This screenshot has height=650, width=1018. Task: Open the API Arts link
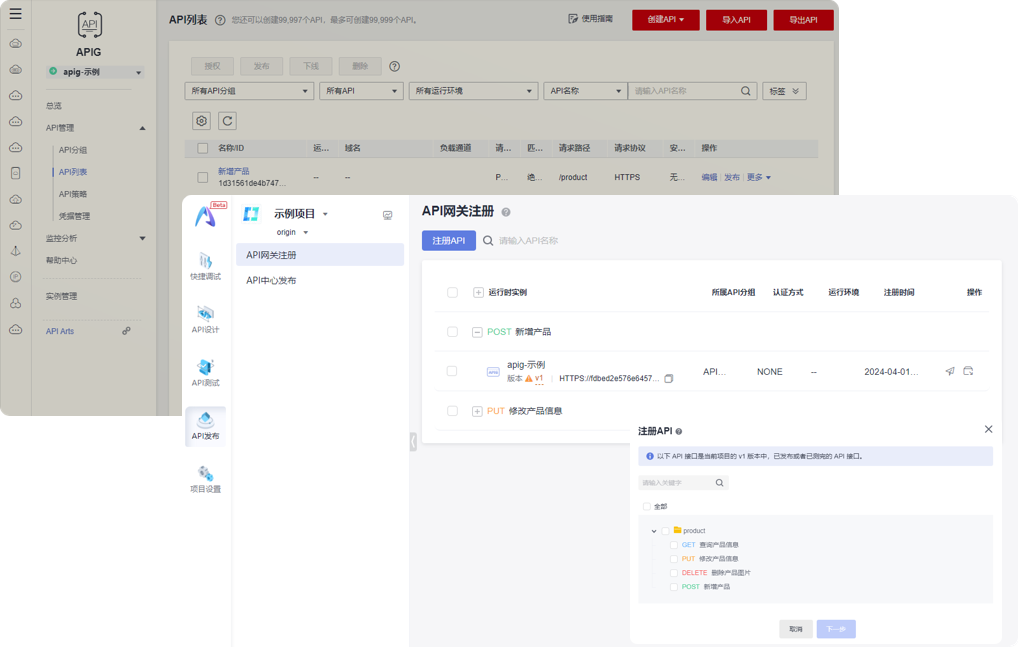[x=60, y=331]
